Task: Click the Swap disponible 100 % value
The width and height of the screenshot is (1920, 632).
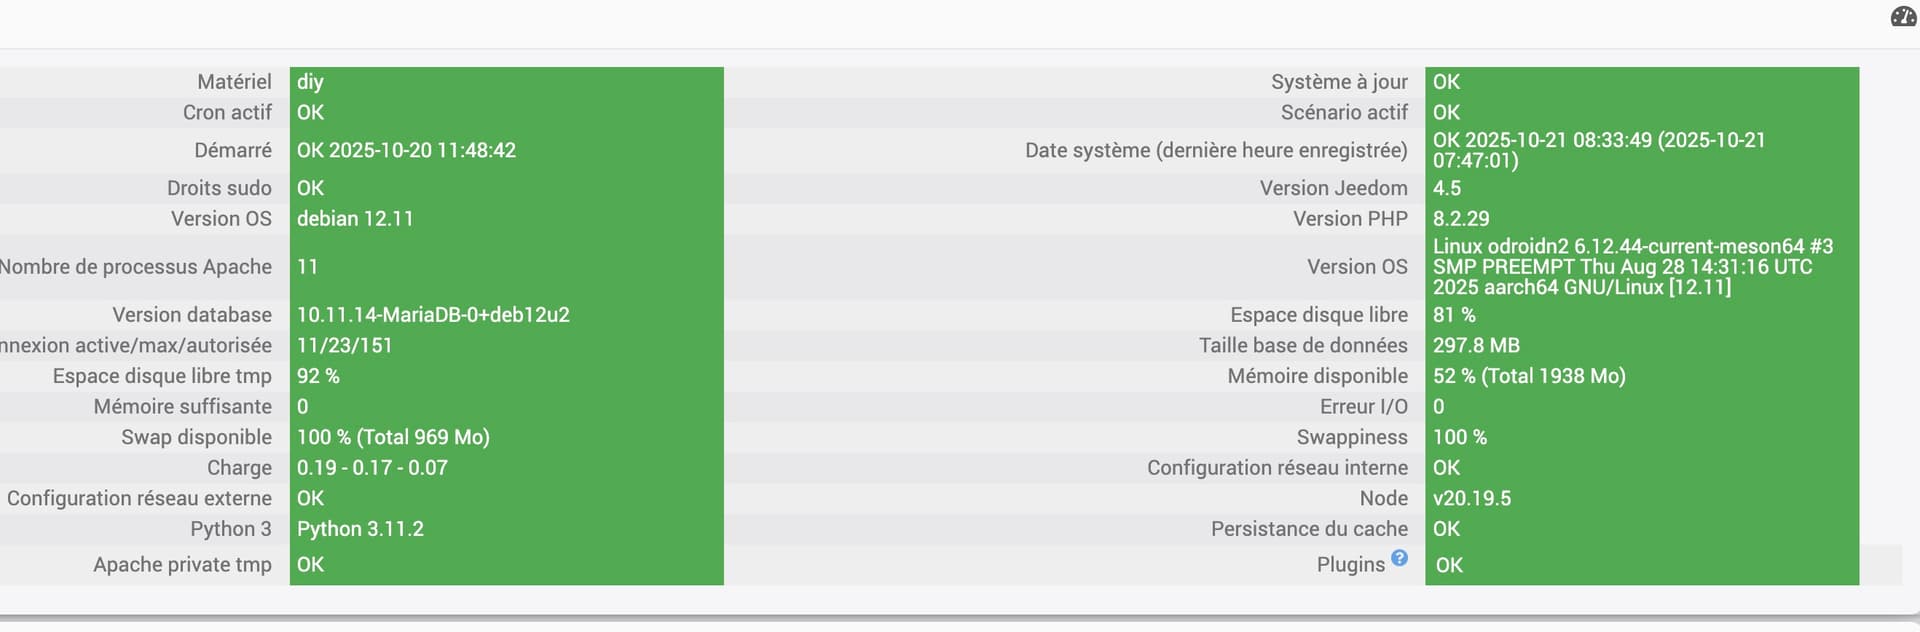Action: pyautogui.click(x=393, y=437)
